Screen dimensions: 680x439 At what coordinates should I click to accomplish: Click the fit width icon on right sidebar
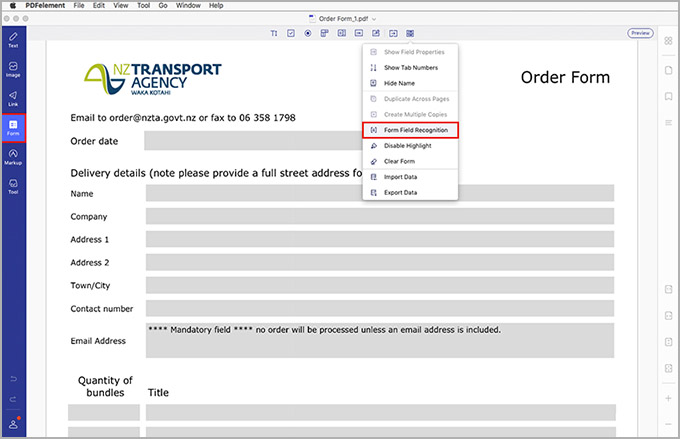tap(668, 316)
